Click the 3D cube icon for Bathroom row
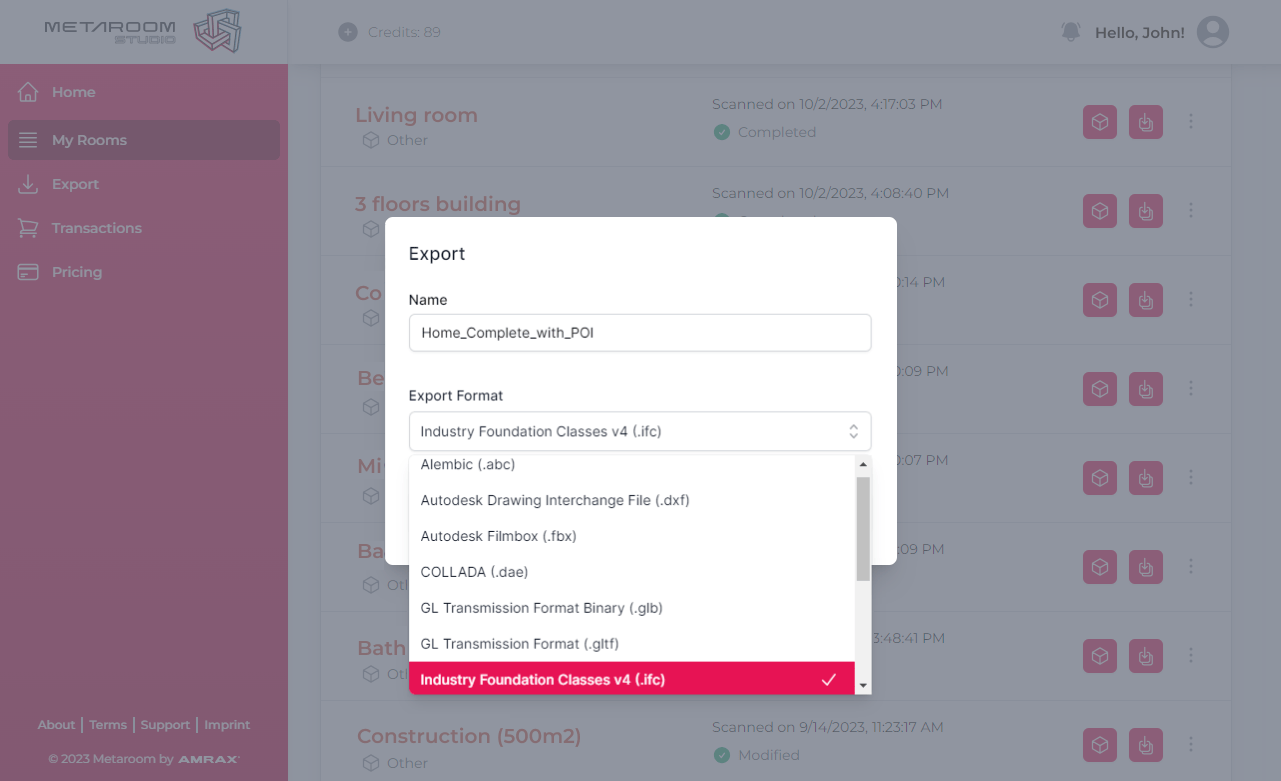 [x=1099, y=656]
